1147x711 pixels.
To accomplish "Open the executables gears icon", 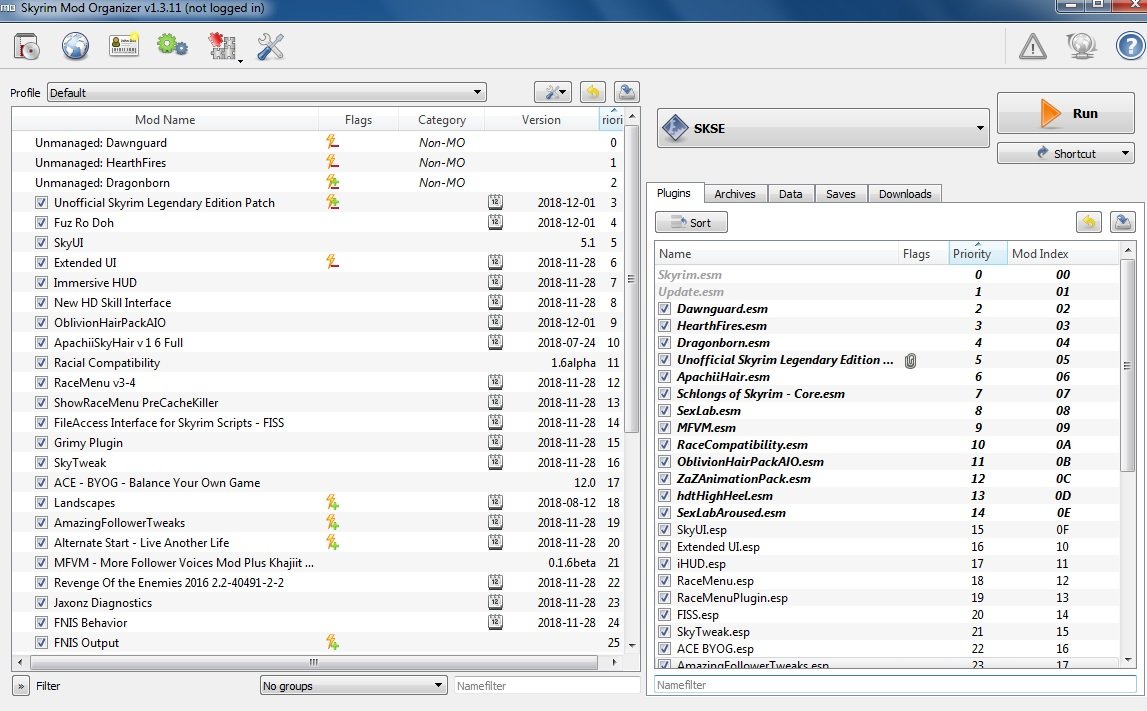I will pyautogui.click(x=172, y=46).
